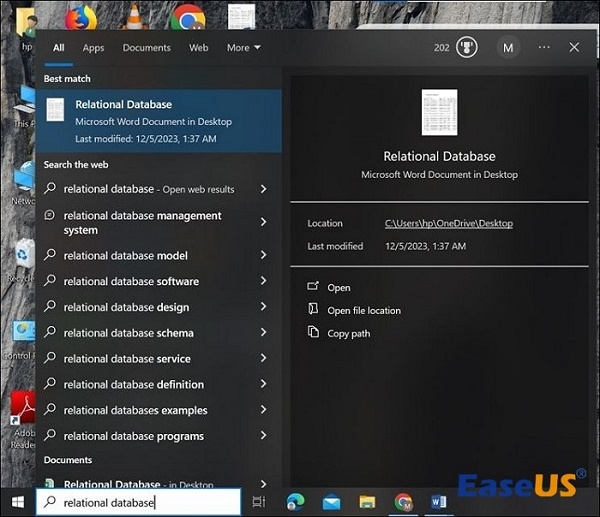Screen dimensions: 600x517
Task: Select the Web search tab
Action: coord(199,47)
